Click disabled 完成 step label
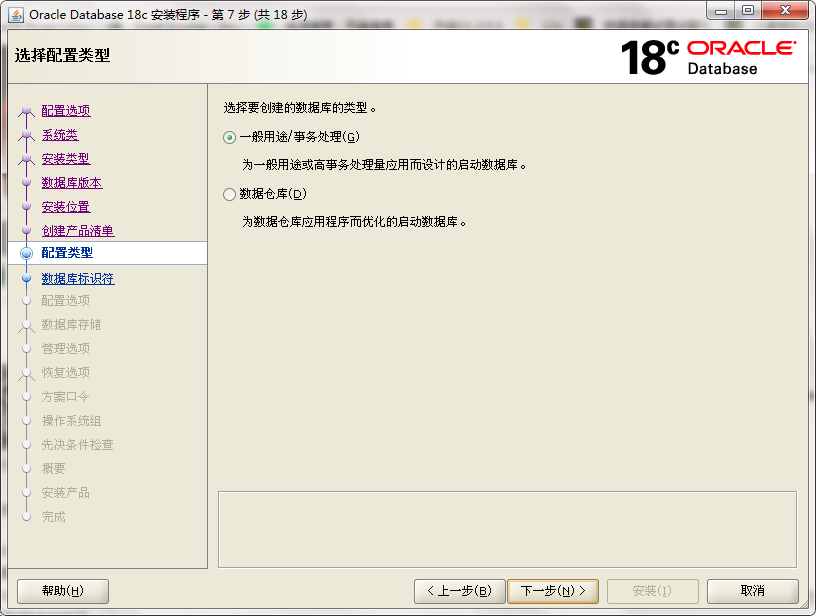816x616 pixels. pos(54,517)
